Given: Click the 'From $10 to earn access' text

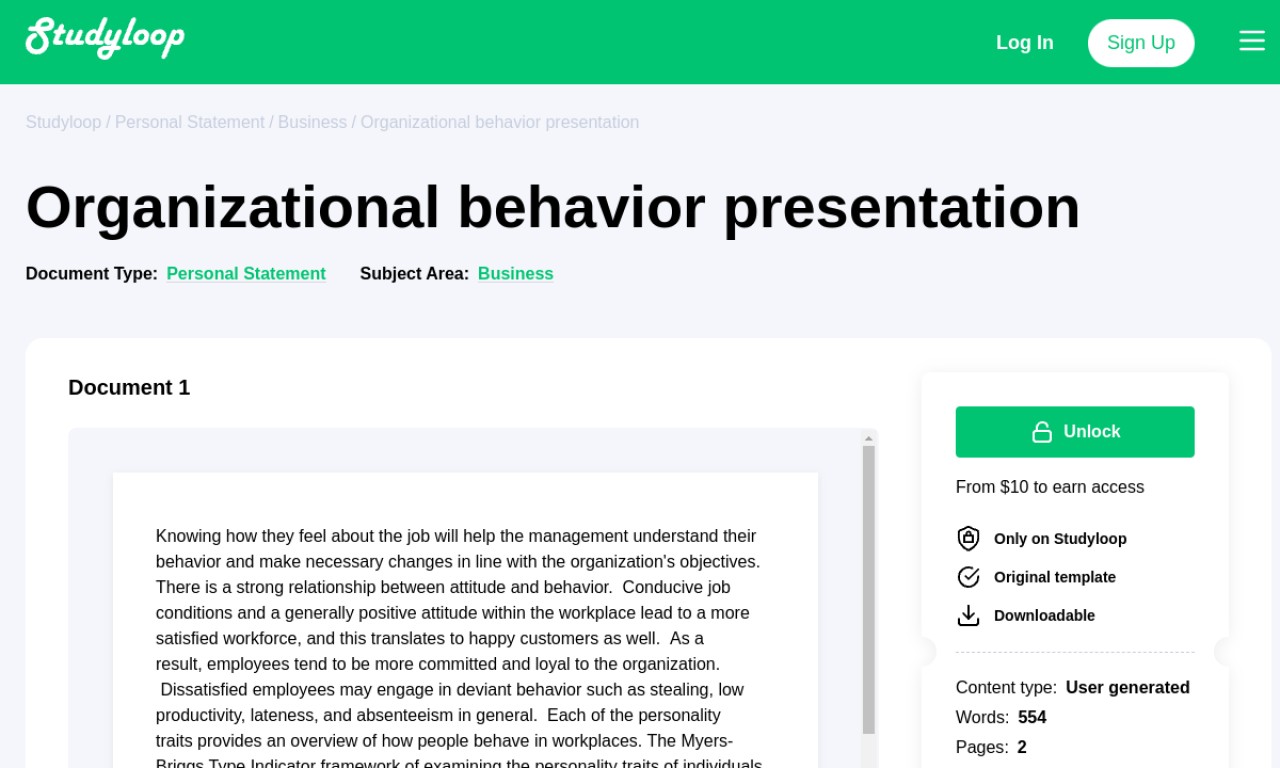Looking at the screenshot, I should point(1050,487).
